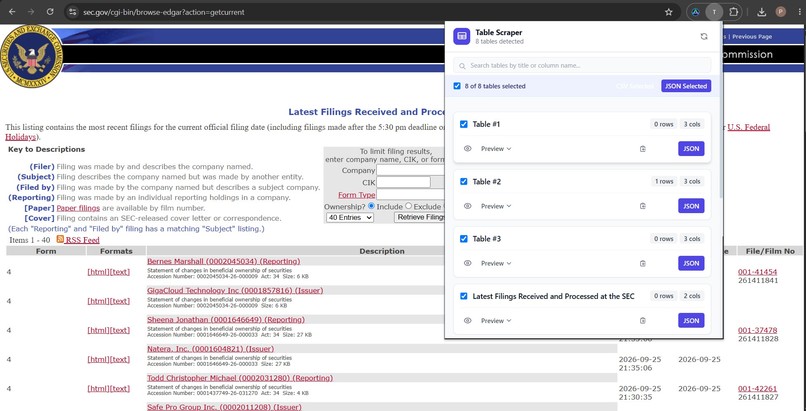Screen dimensions: 806x411
Task: Click the refresh tables icon in Table Scraper
Action: pyautogui.click(x=704, y=36)
